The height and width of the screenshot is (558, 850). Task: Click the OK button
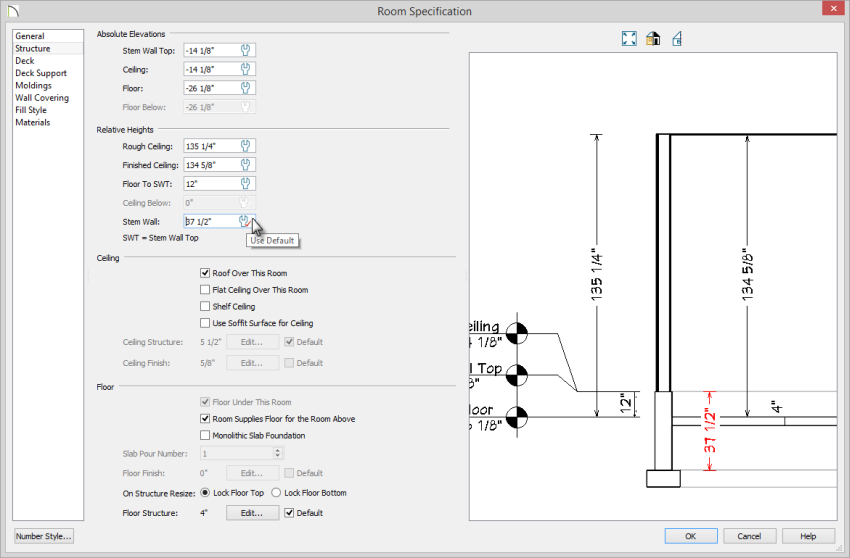[x=691, y=536]
